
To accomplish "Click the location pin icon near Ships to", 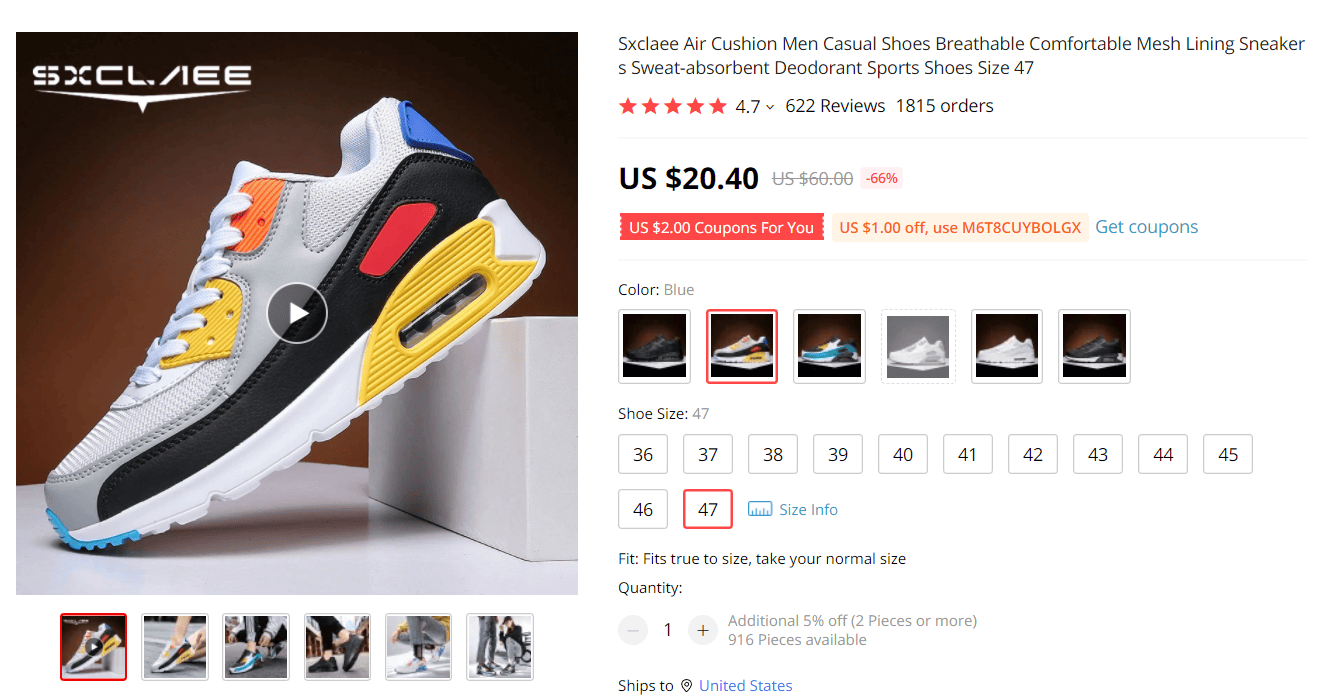I will [686, 686].
